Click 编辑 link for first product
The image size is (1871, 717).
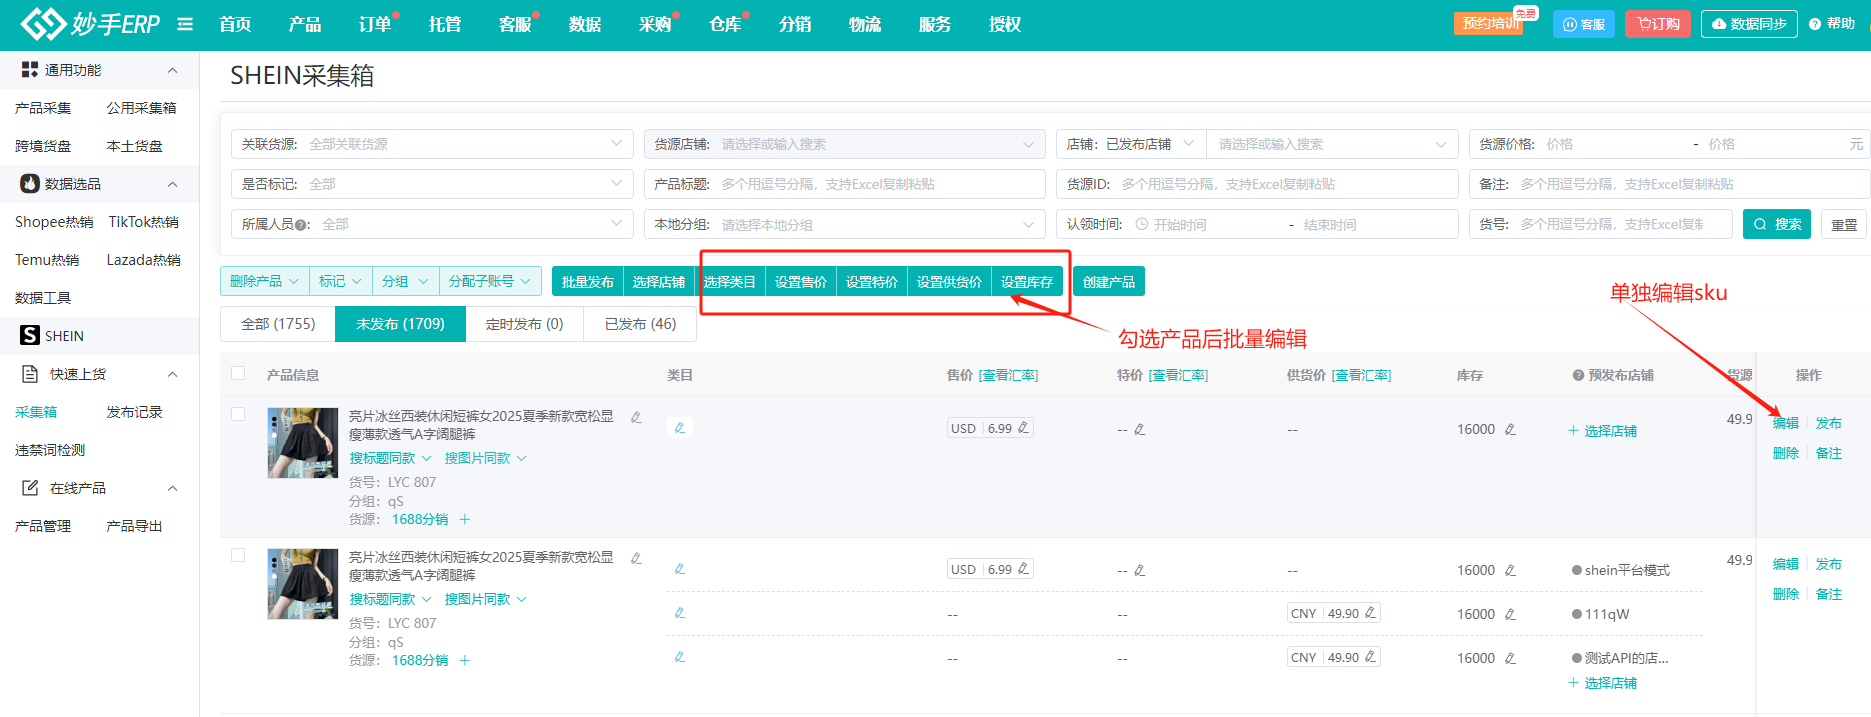pyautogui.click(x=1786, y=423)
